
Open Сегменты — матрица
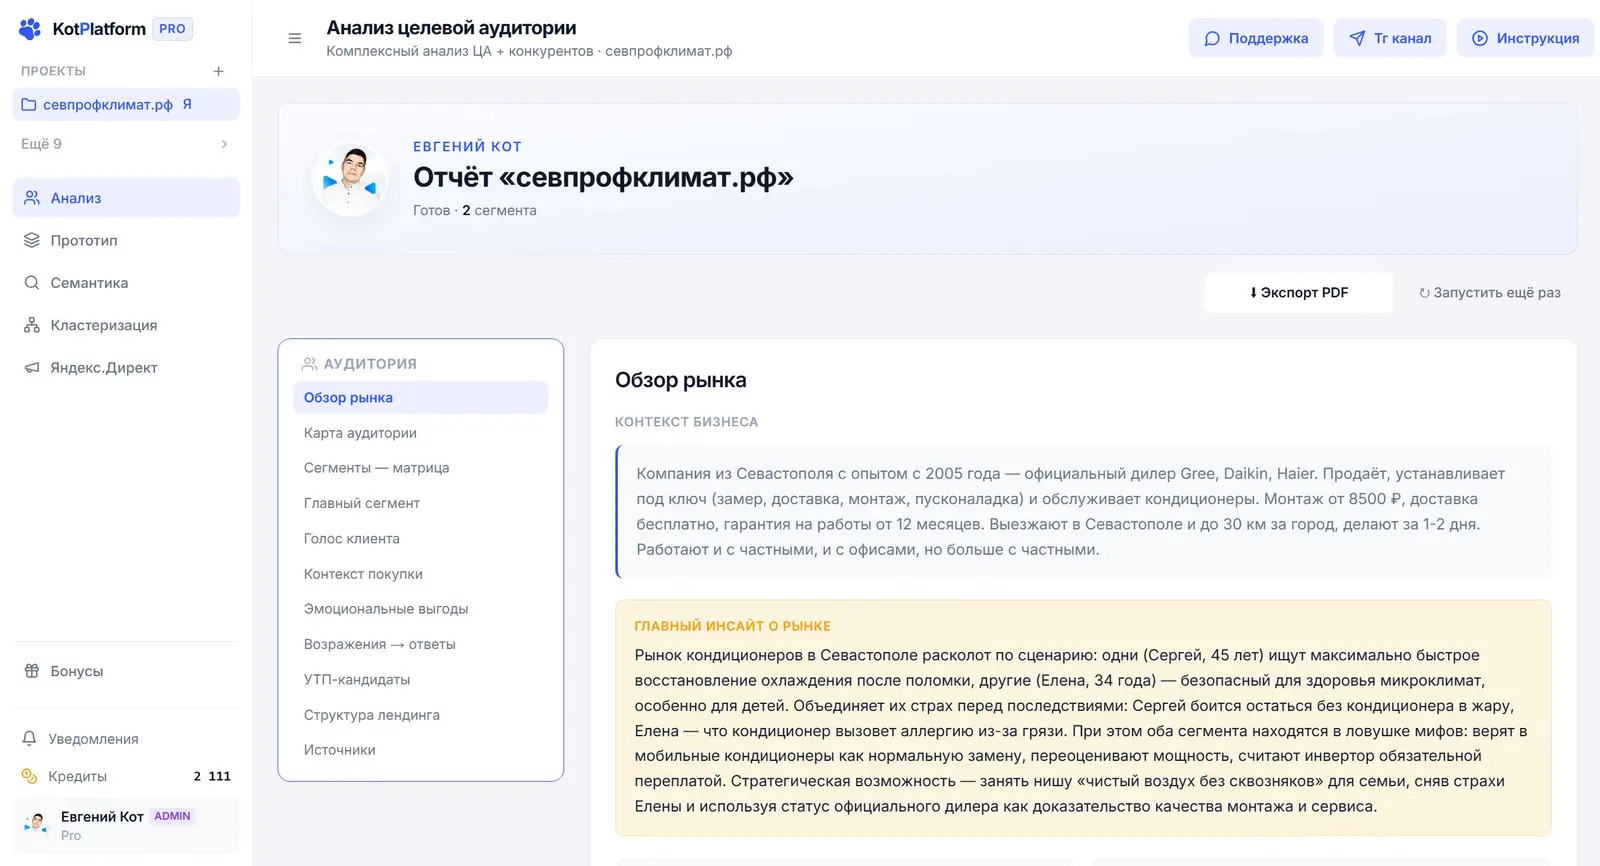click(420, 468)
